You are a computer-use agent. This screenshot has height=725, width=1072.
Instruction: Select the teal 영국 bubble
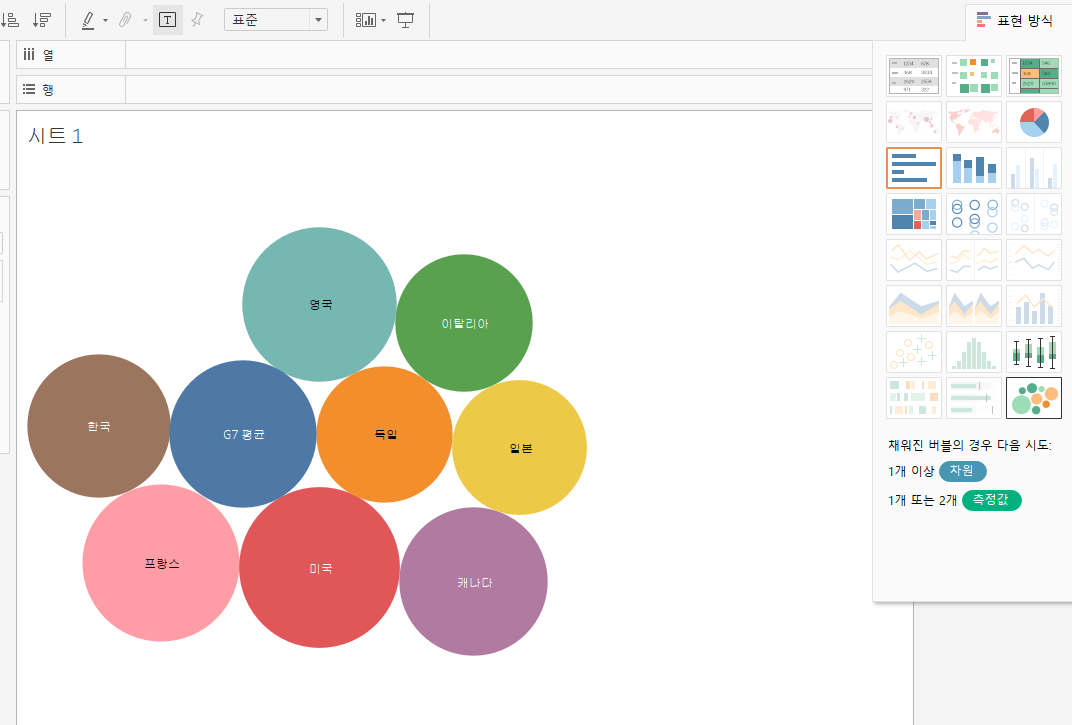pos(319,304)
